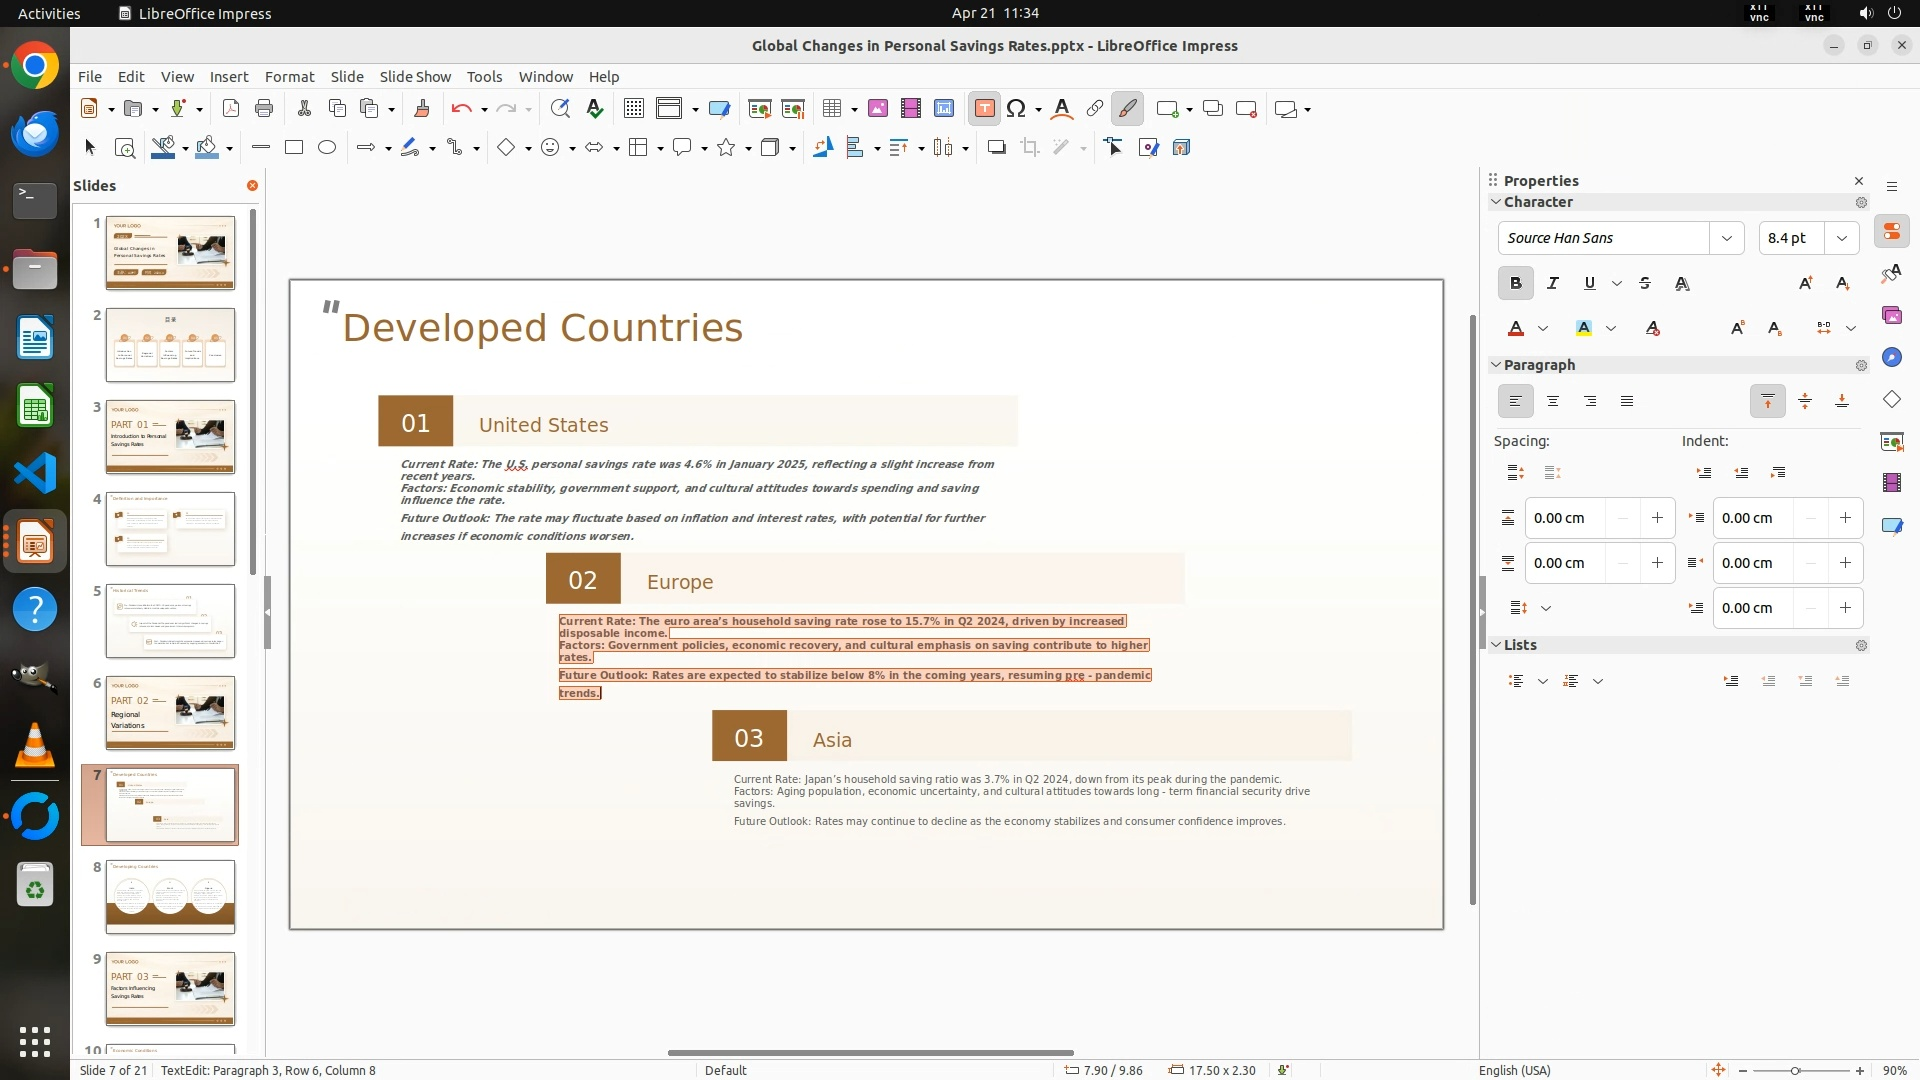Image resolution: width=1920 pixels, height=1080 pixels.
Task: Toggle Italic in Character panel
Action: [1552, 284]
